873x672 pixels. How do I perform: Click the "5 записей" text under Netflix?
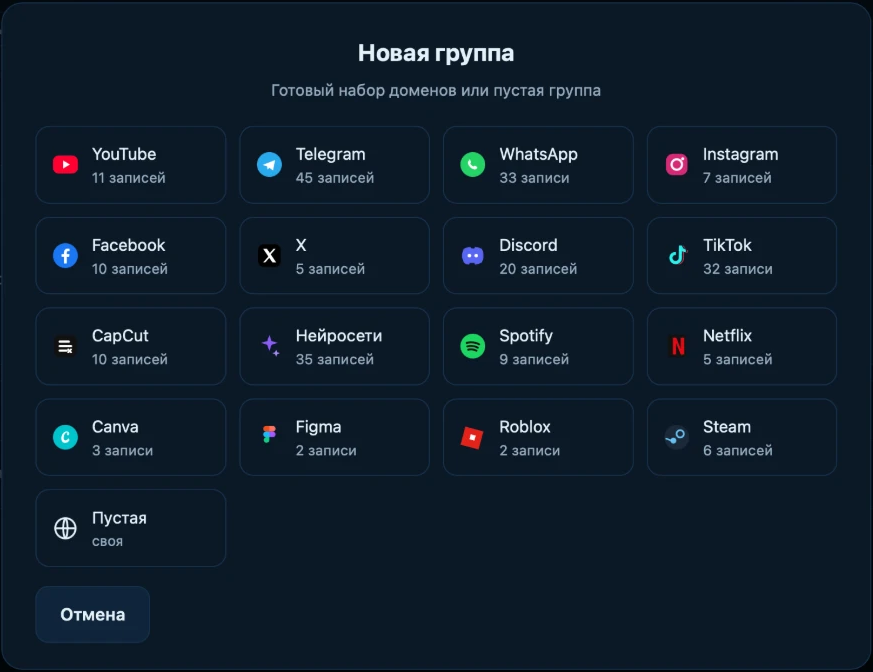click(x=738, y=359)
